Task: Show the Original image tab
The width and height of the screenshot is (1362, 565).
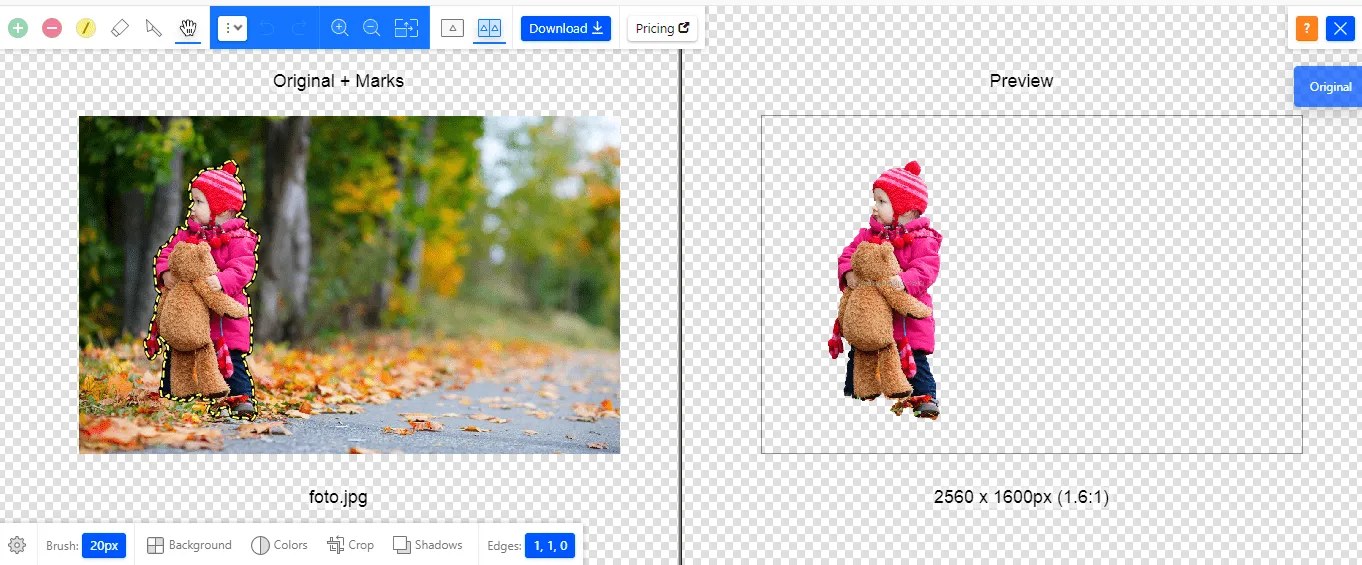Action: click(x=1330, y=87)
